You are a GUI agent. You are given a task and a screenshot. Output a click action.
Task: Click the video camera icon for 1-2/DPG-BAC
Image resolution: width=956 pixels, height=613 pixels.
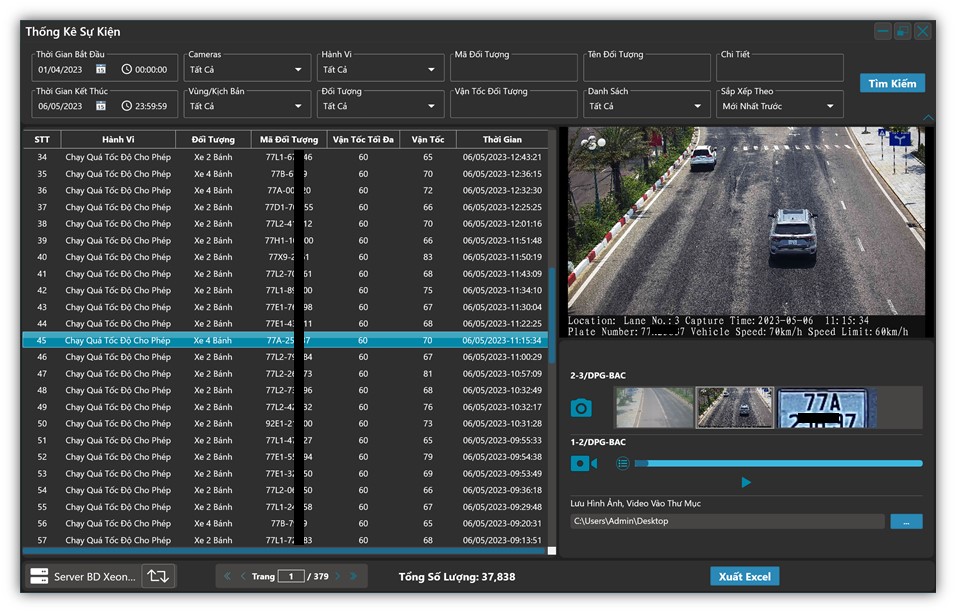point(583,464)
